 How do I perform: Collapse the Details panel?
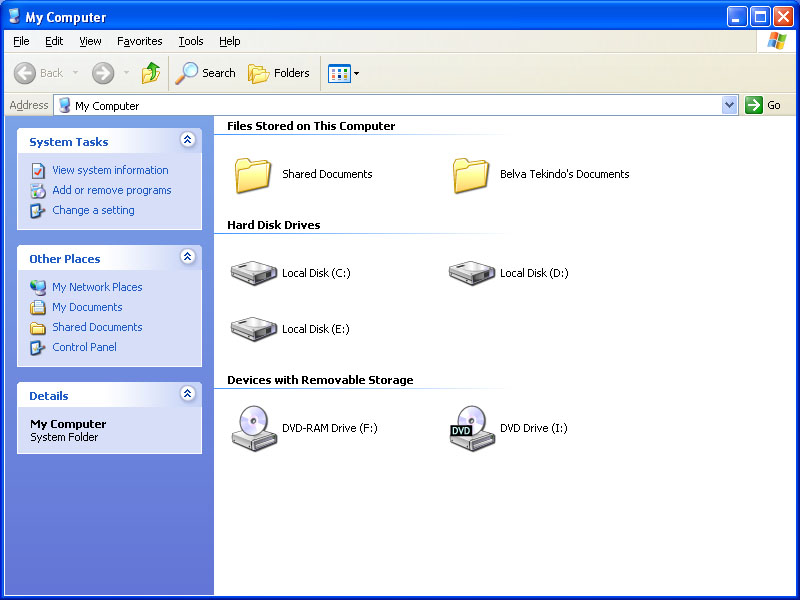coord(188,393)
